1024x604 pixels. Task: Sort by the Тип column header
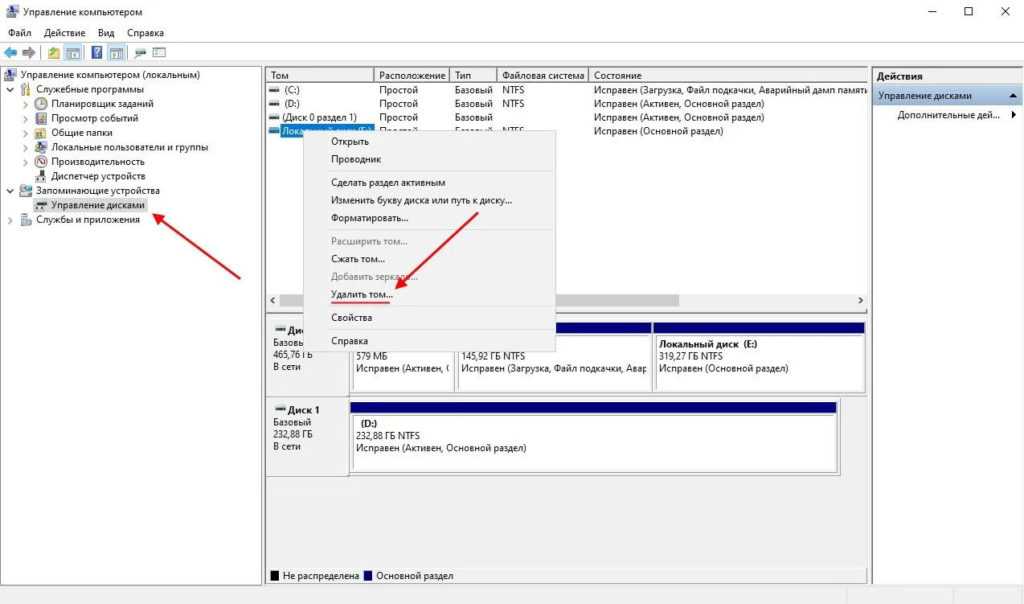tap(473, 75)
